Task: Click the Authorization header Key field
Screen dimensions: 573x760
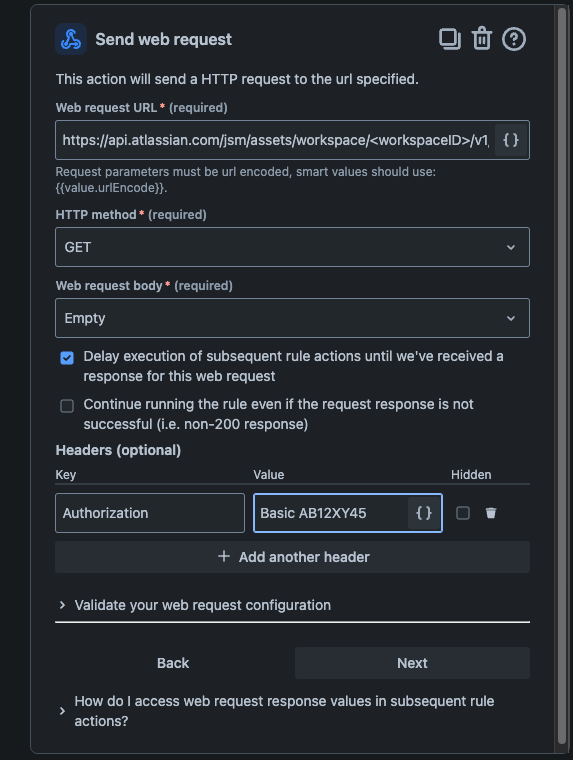Action: [x=150, y=513]
